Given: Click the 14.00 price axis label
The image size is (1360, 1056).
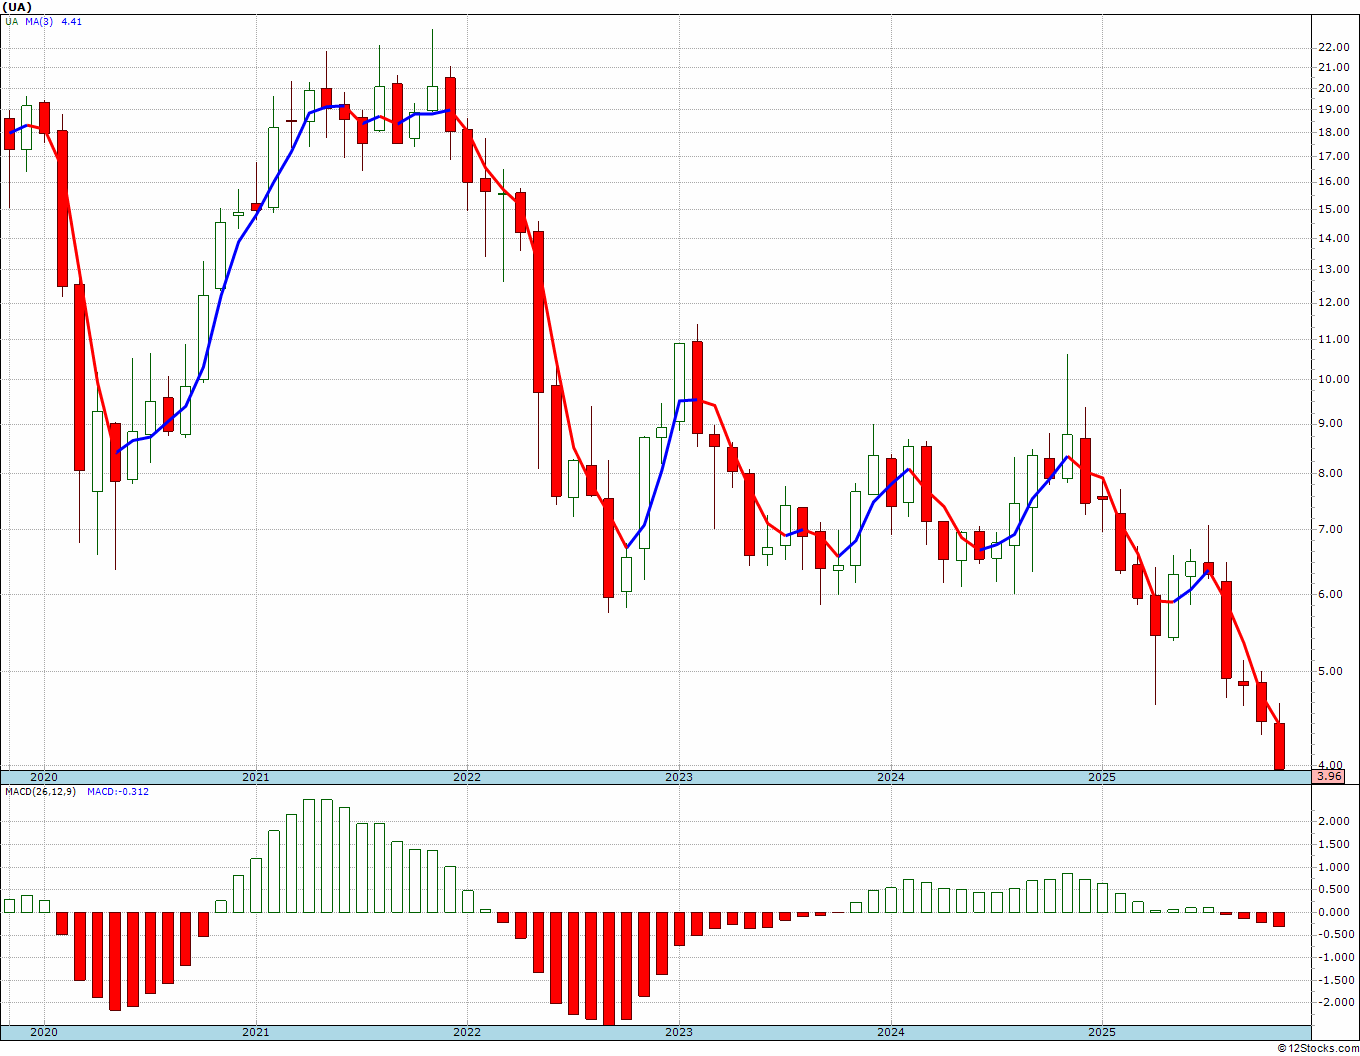Looking at the screenshot, I should tap(1334, 239).
